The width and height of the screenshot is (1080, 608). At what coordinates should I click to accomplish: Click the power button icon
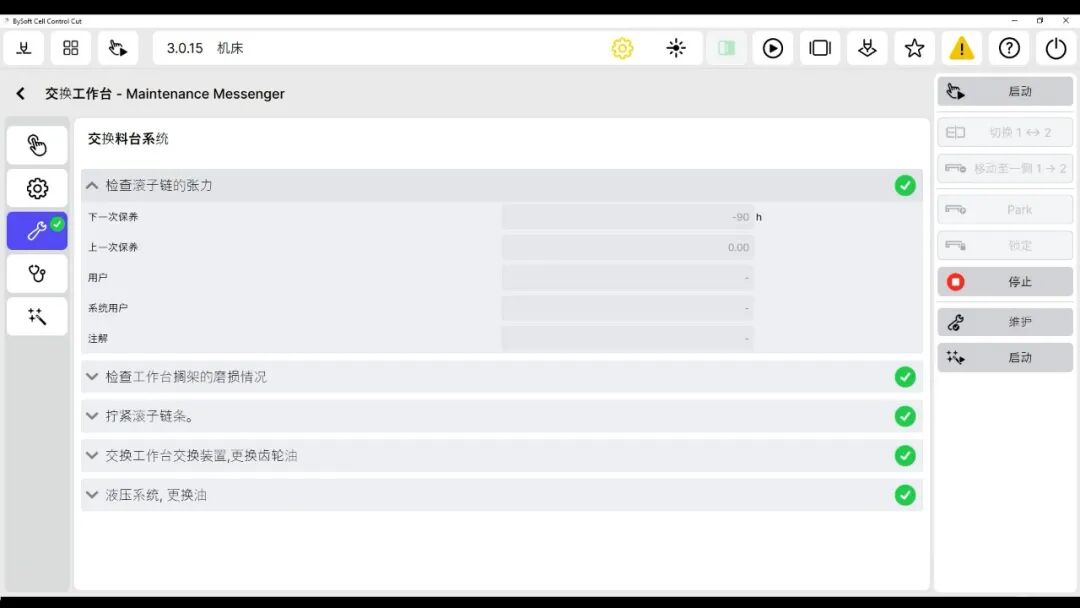click(x=1056, y=48)
